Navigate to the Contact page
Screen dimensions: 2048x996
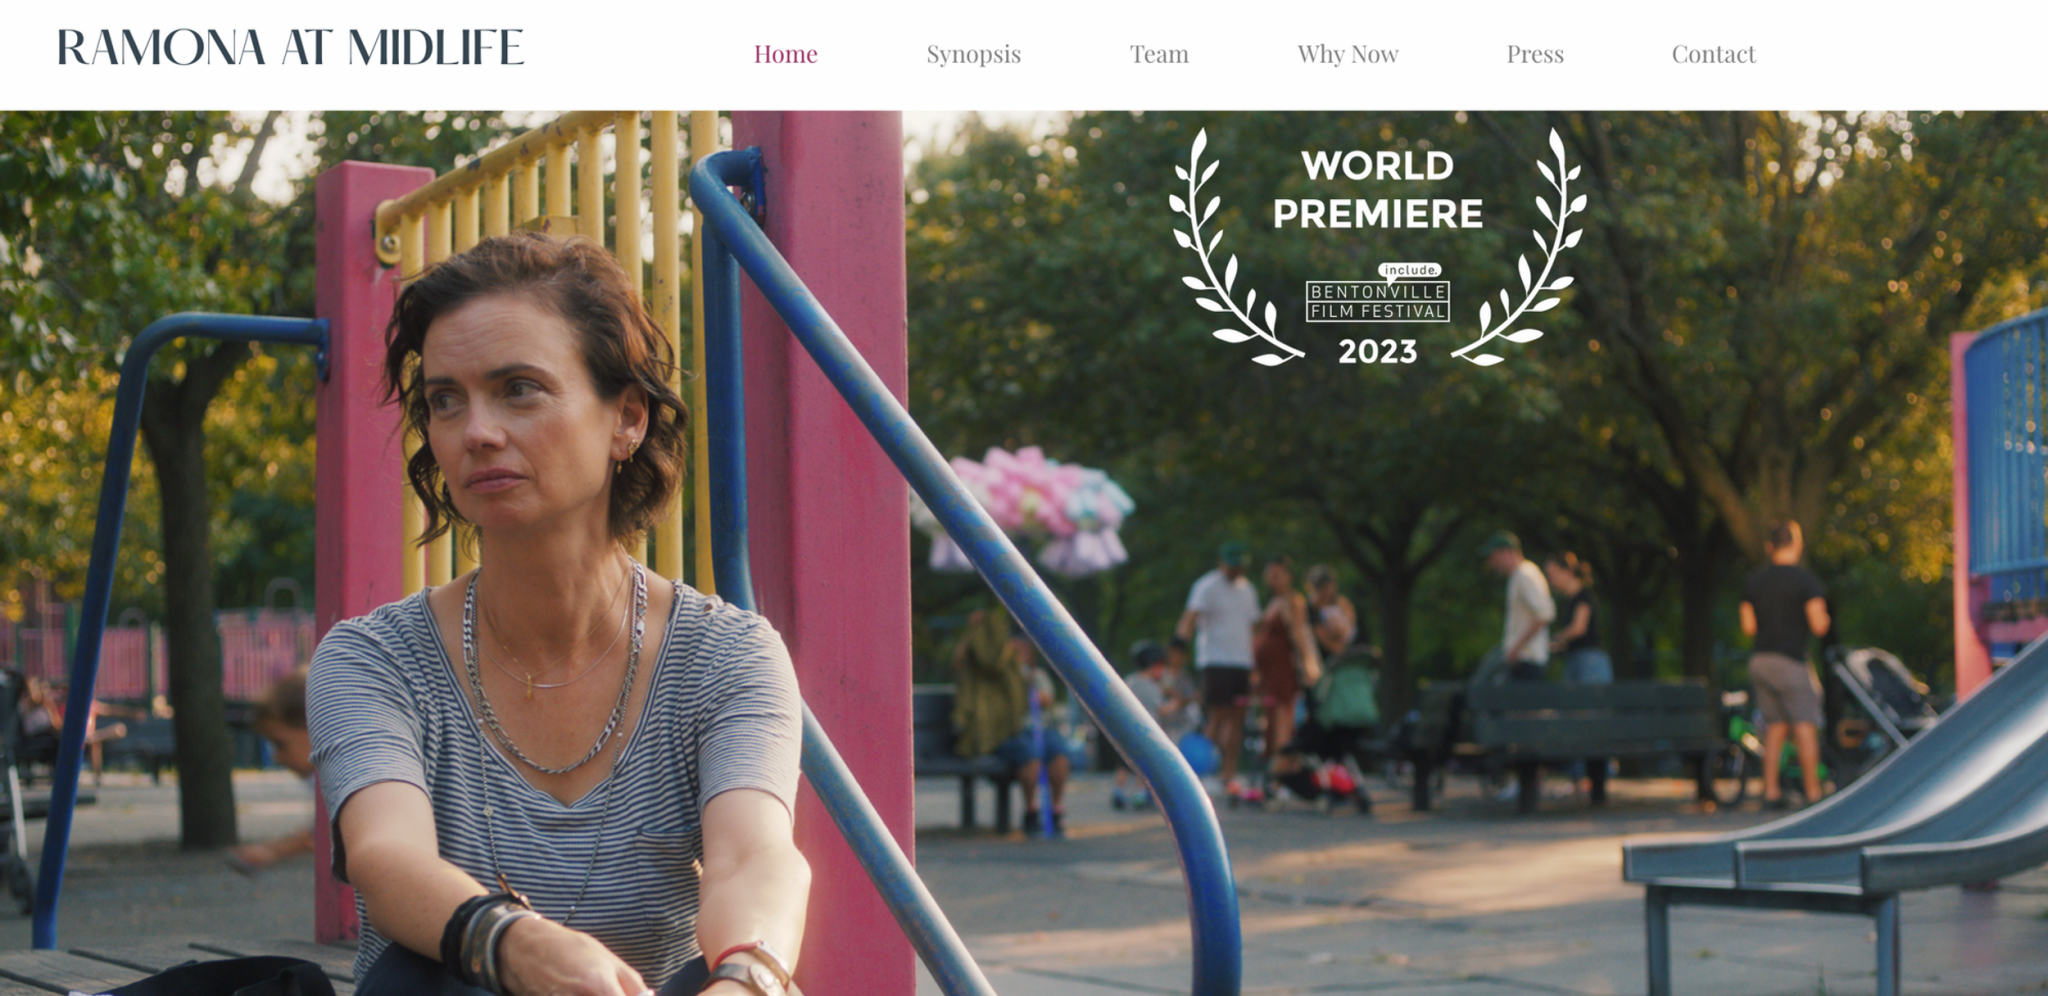click(x=1713, y=54)
